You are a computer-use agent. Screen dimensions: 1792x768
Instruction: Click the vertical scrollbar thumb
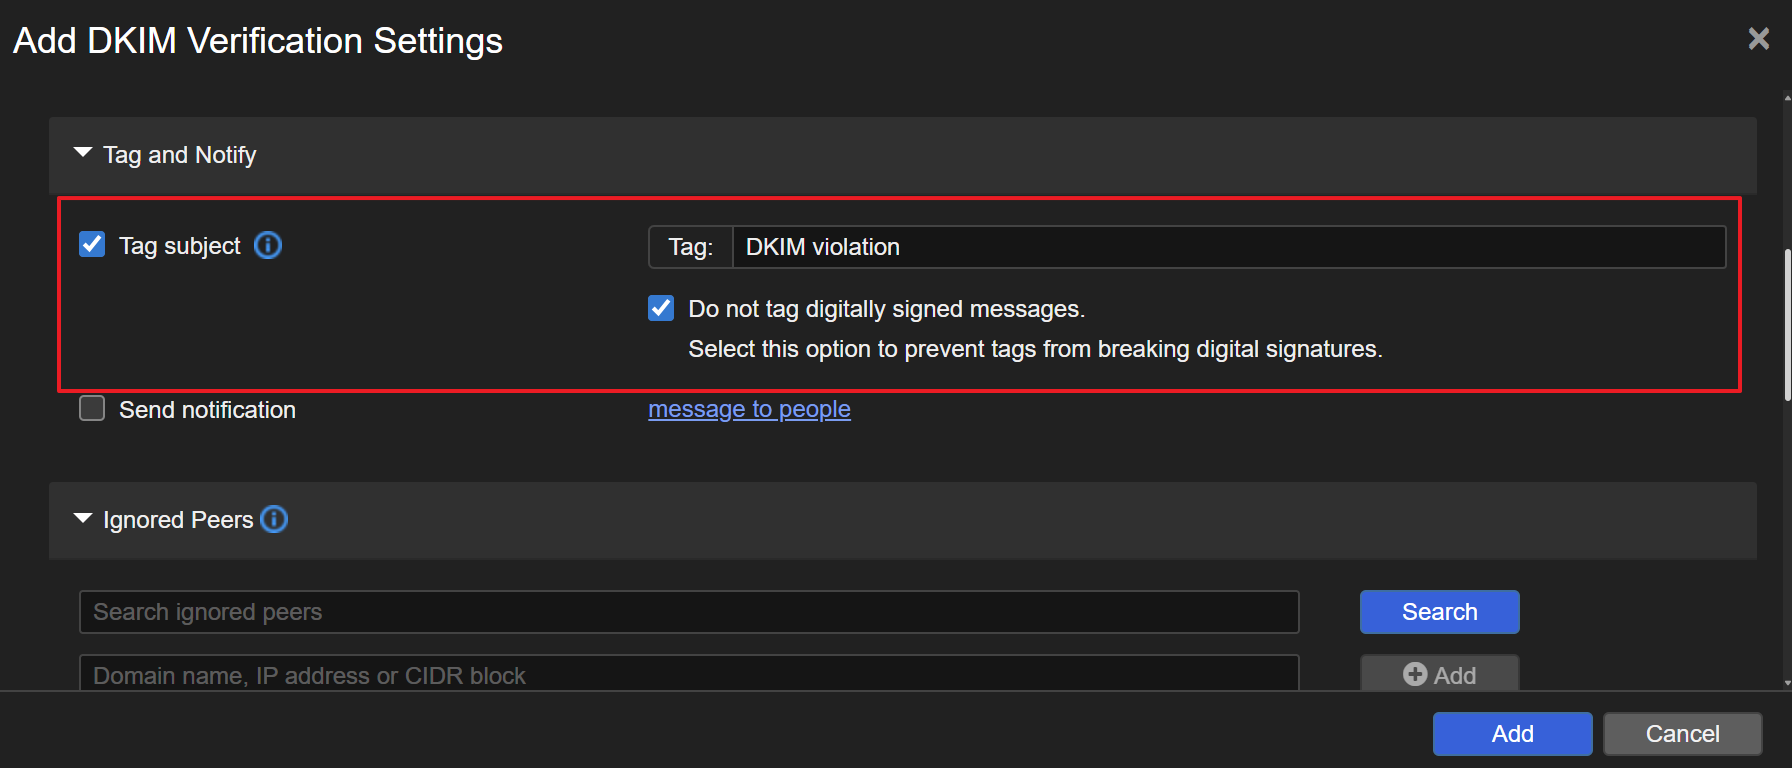[1786, 325]
